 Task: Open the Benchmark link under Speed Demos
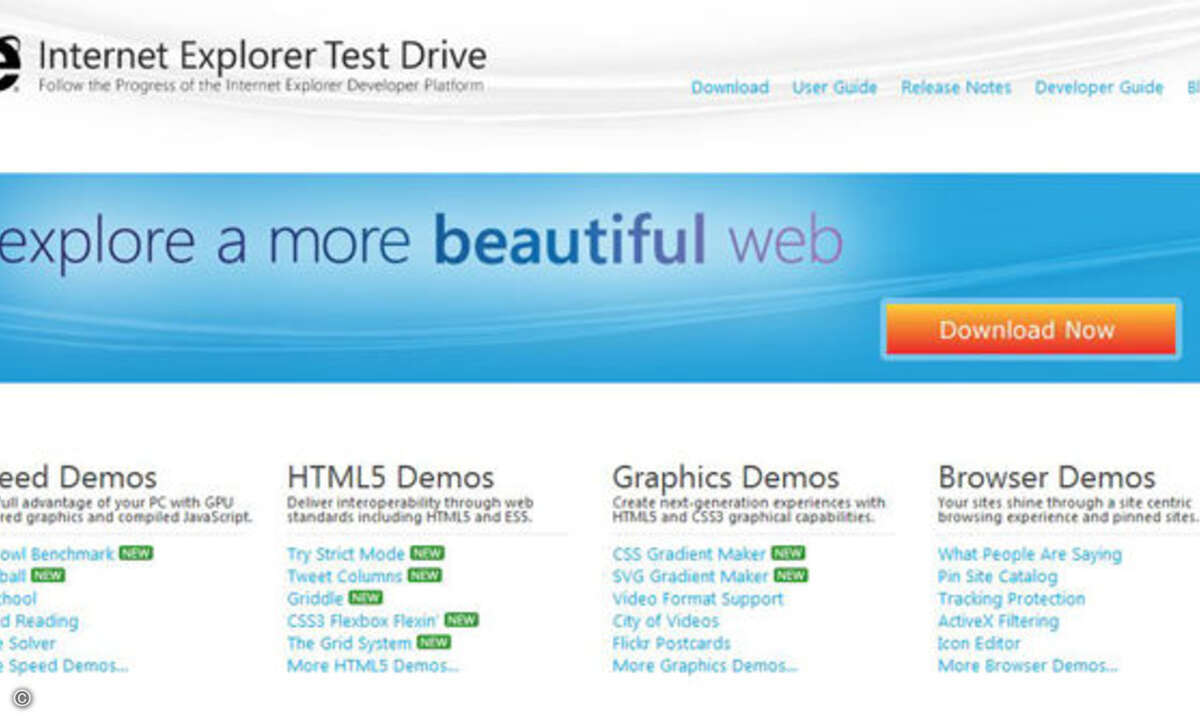[x=57, y=554]
